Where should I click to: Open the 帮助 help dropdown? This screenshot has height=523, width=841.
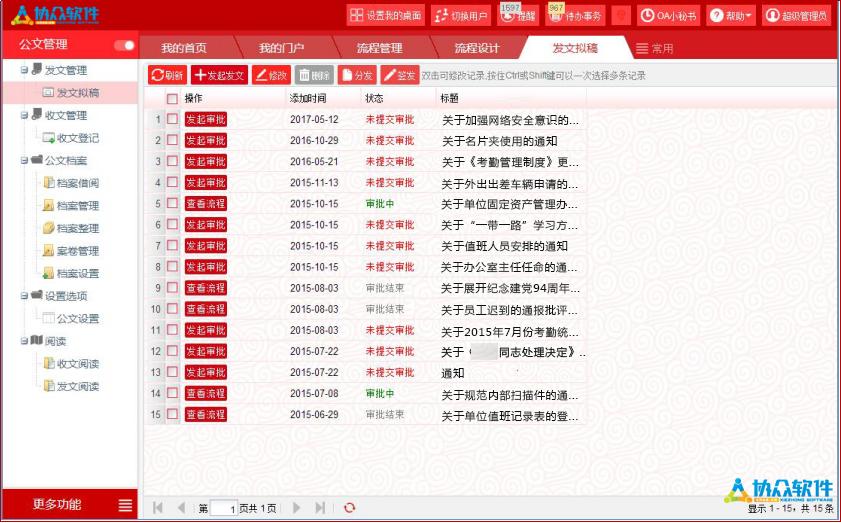tap(731, 16)
